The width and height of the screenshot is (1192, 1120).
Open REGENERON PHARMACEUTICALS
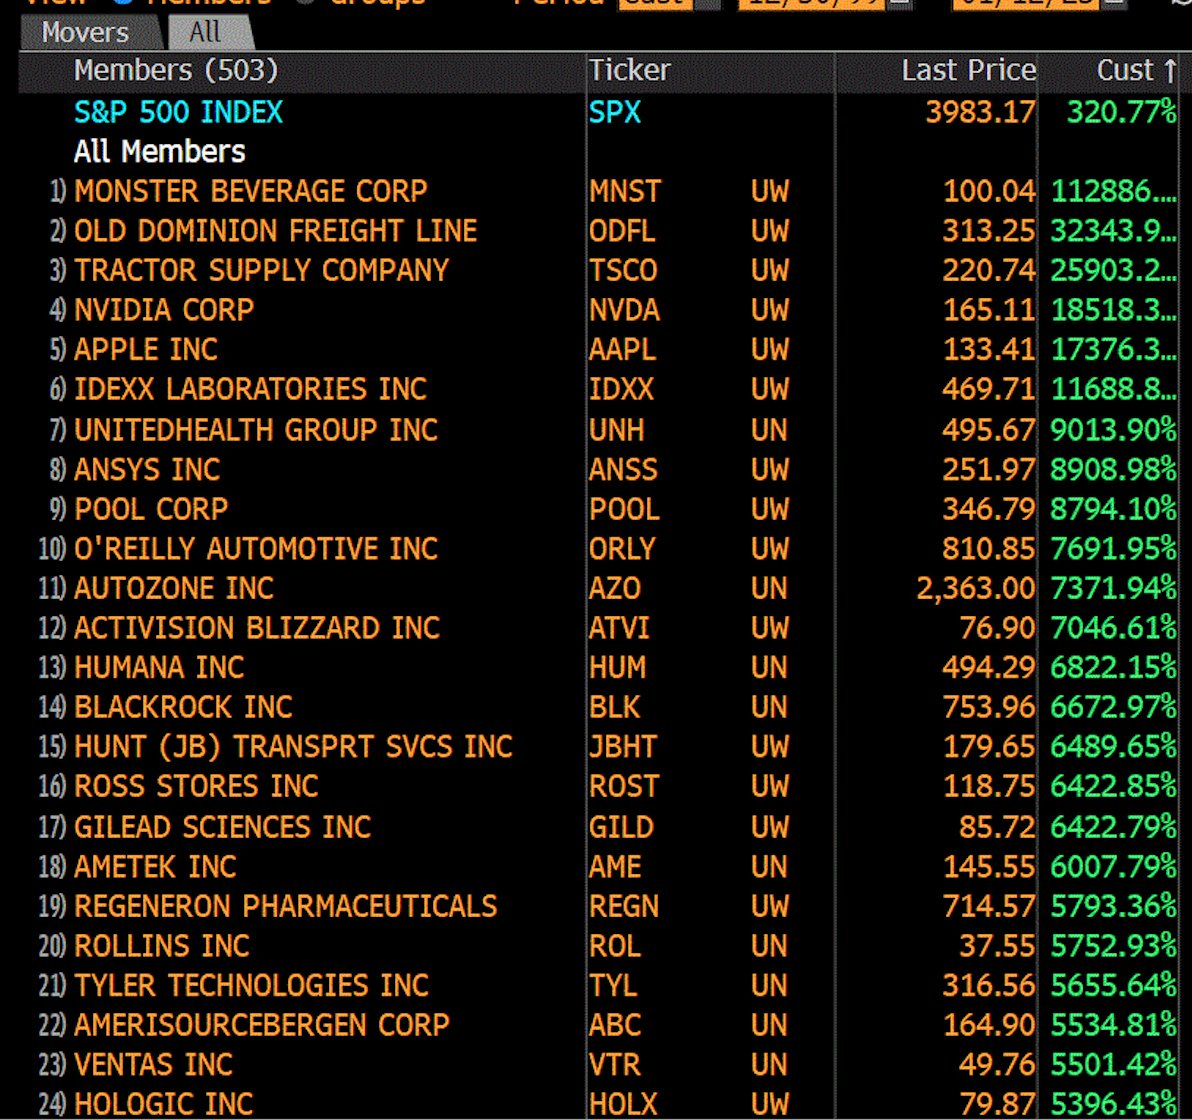pyautogui.click(x=286, y=906)
